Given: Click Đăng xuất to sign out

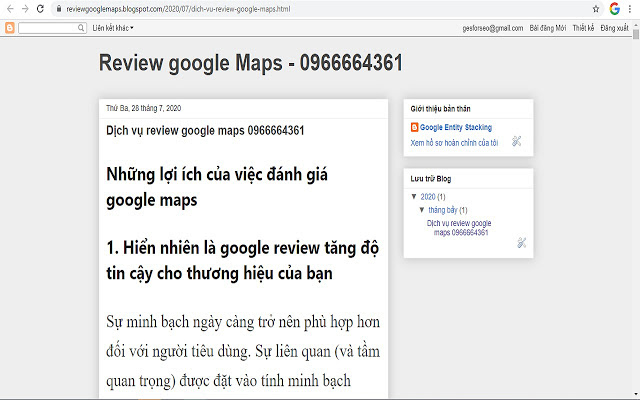Looking at the screenshot, I should (614, 28).
